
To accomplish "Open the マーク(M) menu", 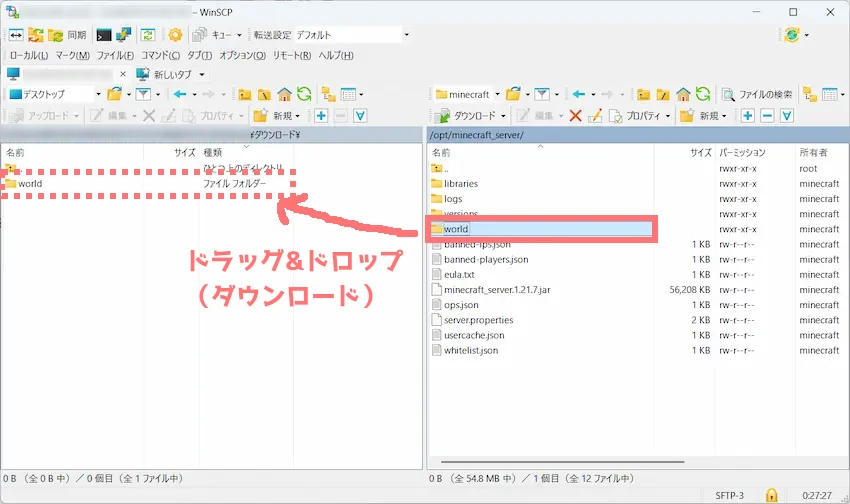I will [73, 55].
